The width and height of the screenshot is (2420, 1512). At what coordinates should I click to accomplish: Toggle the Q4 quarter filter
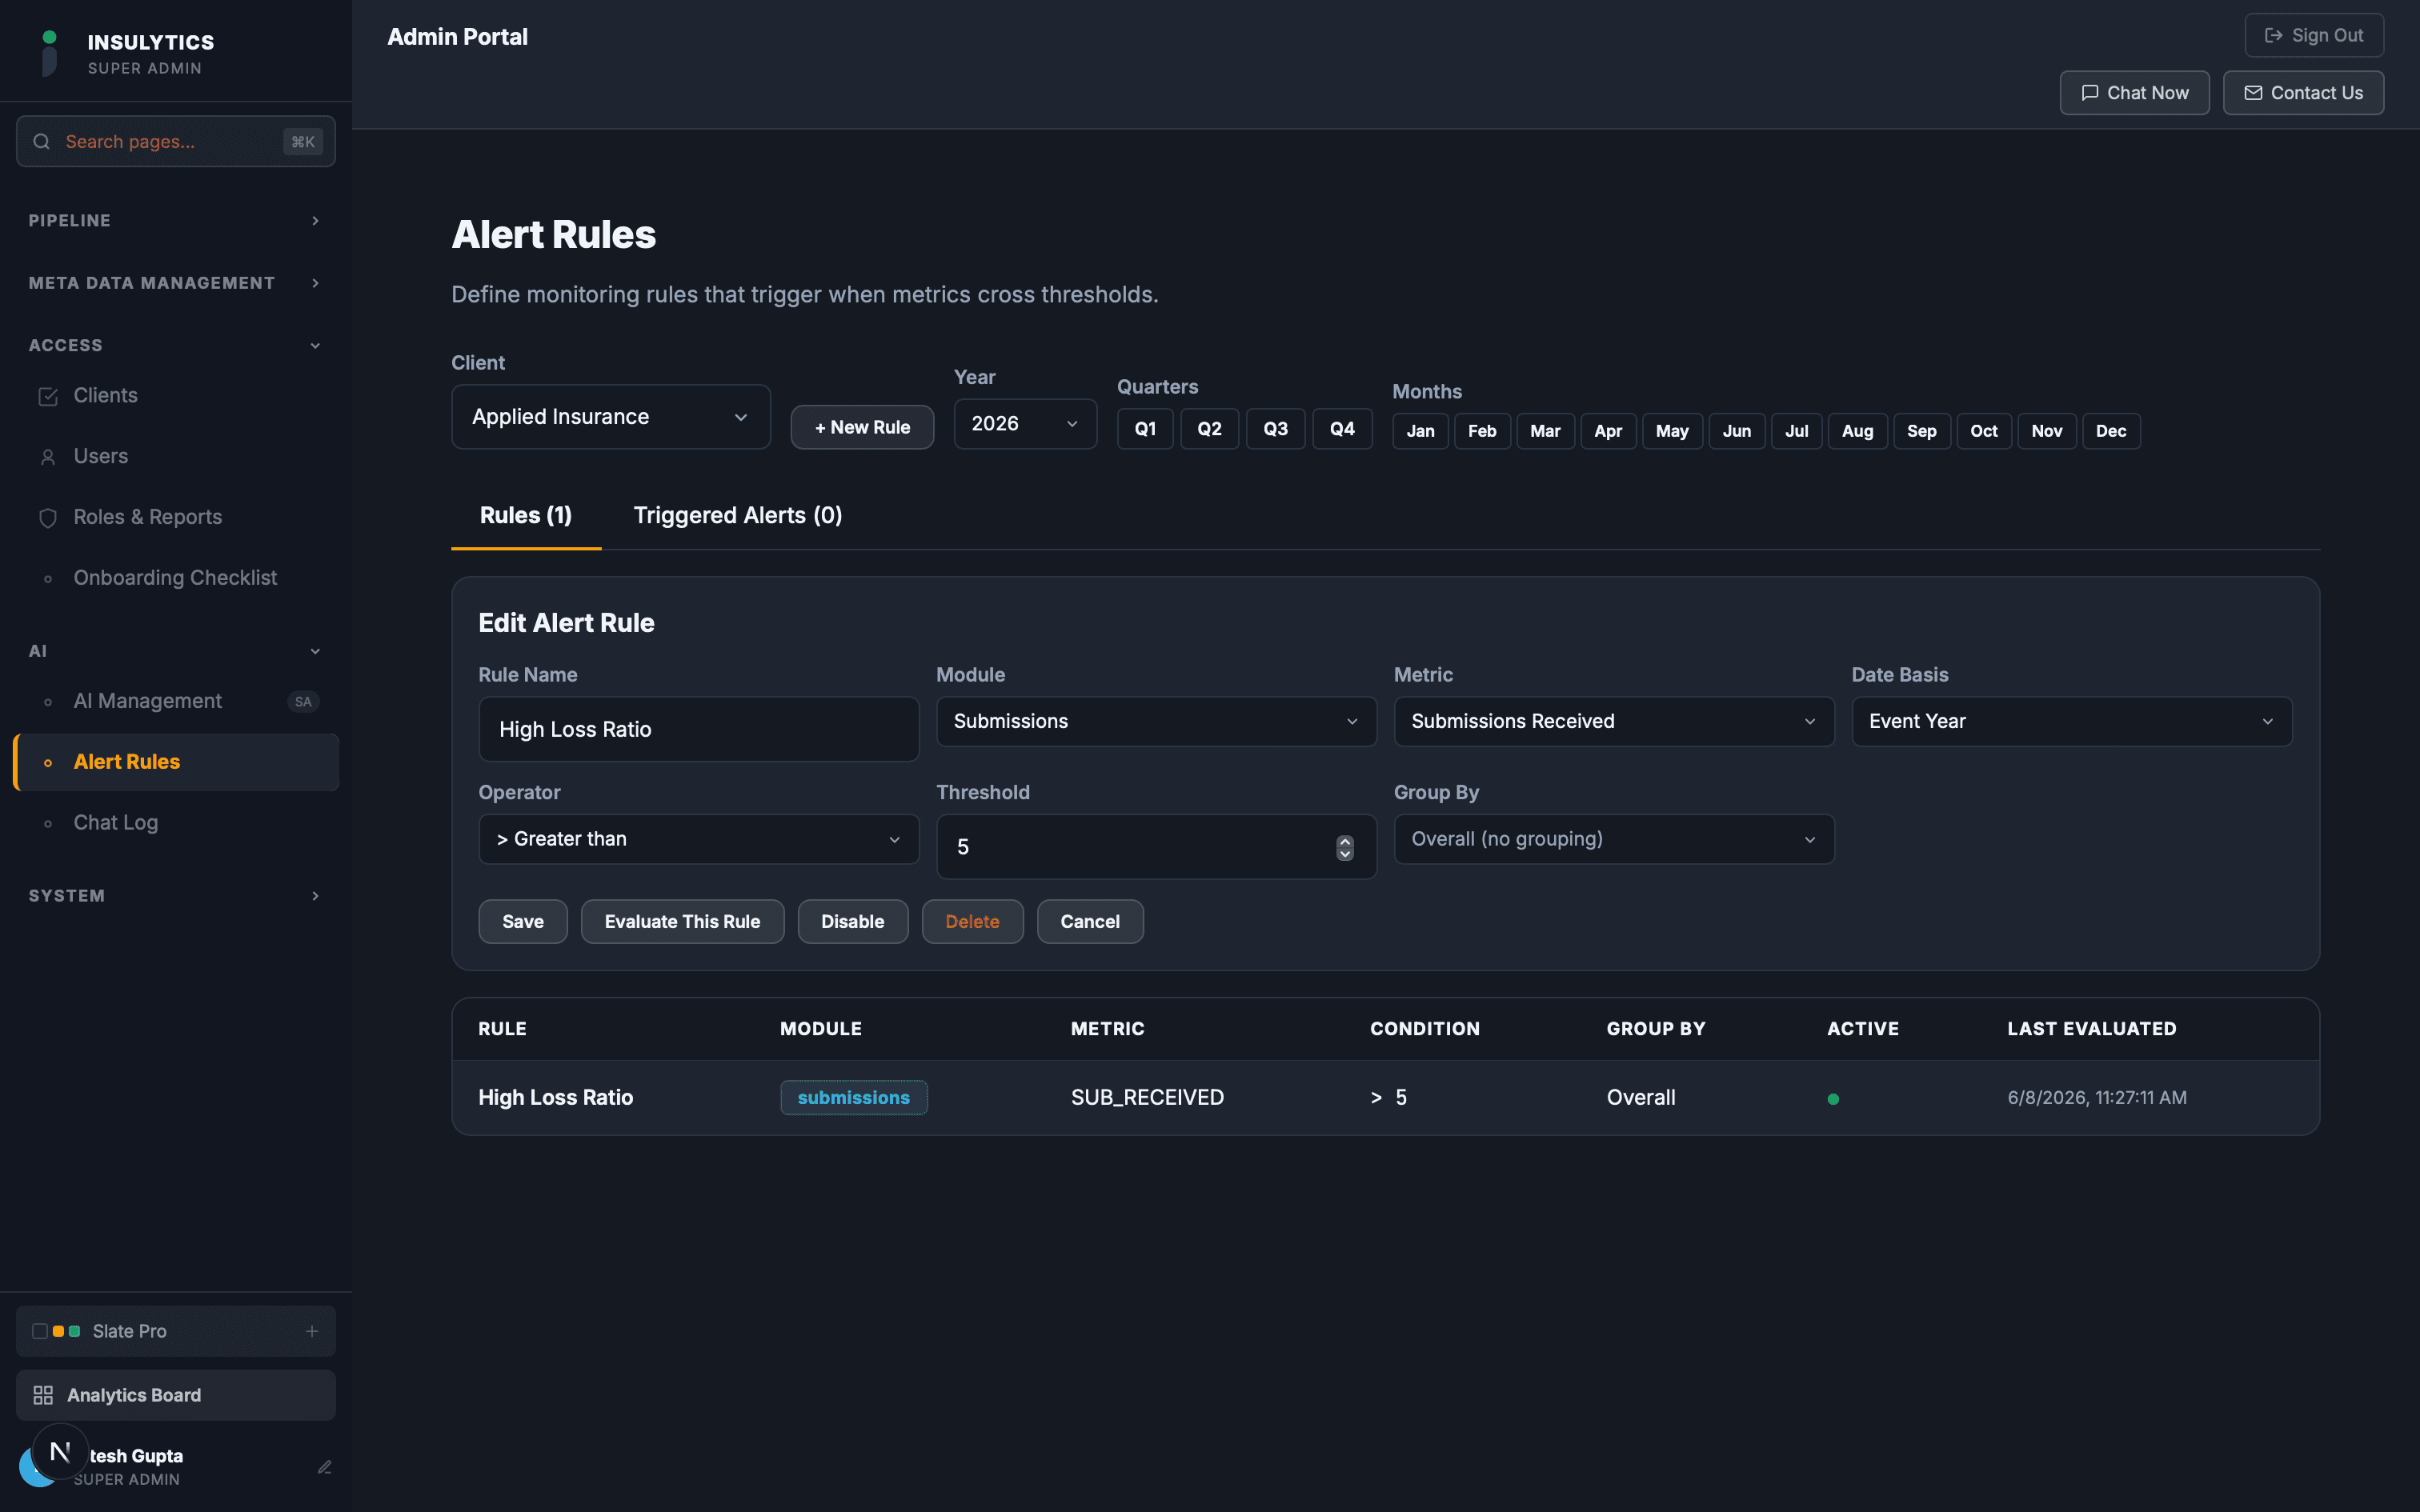coord(1342,429)
